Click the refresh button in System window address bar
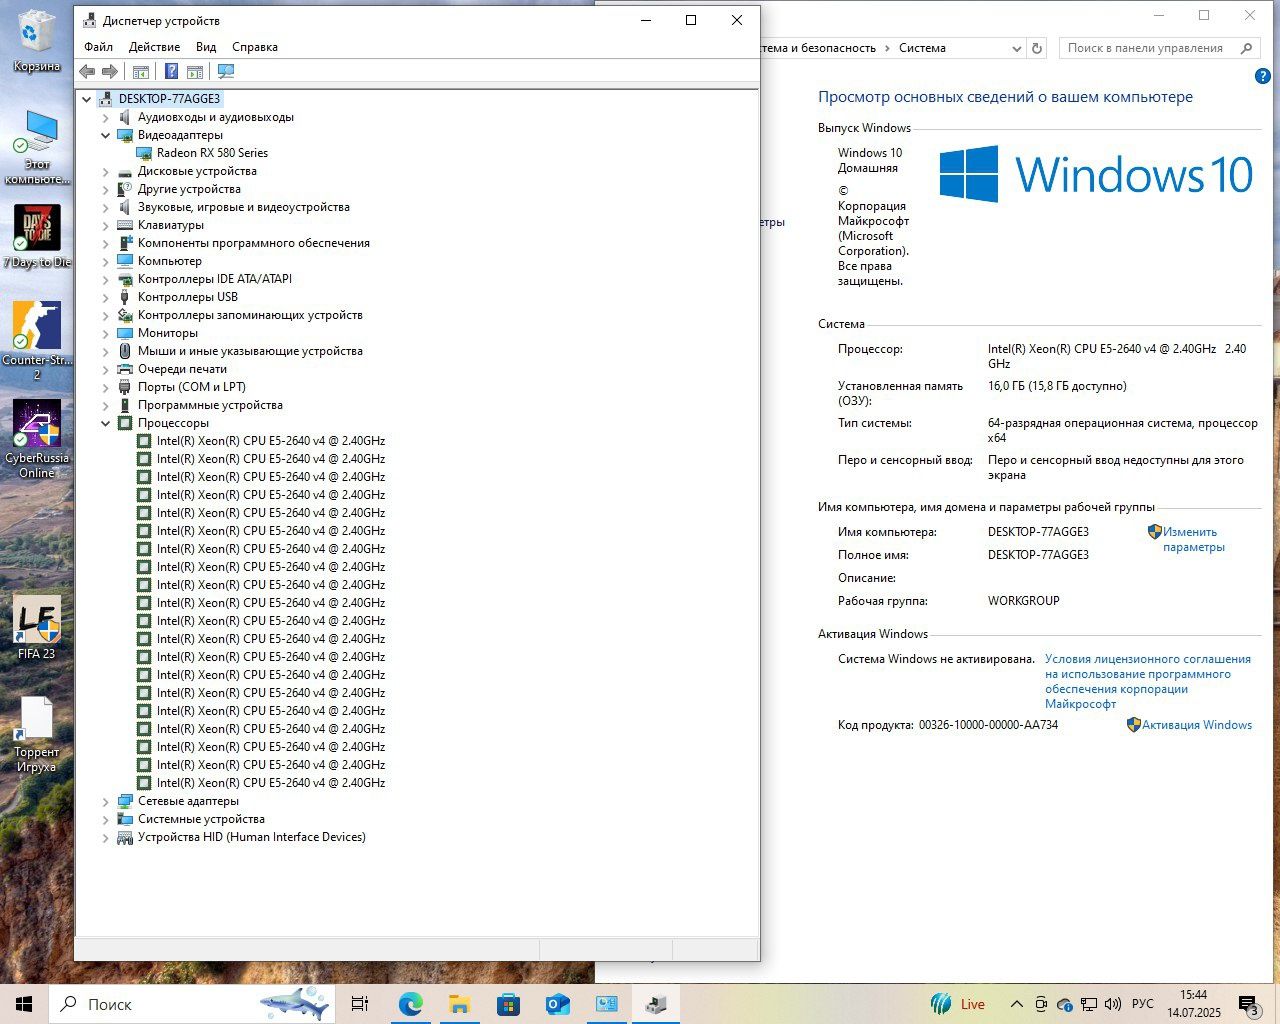Viewport: 1280px width, 1024px height. (x=1037, y=48)
